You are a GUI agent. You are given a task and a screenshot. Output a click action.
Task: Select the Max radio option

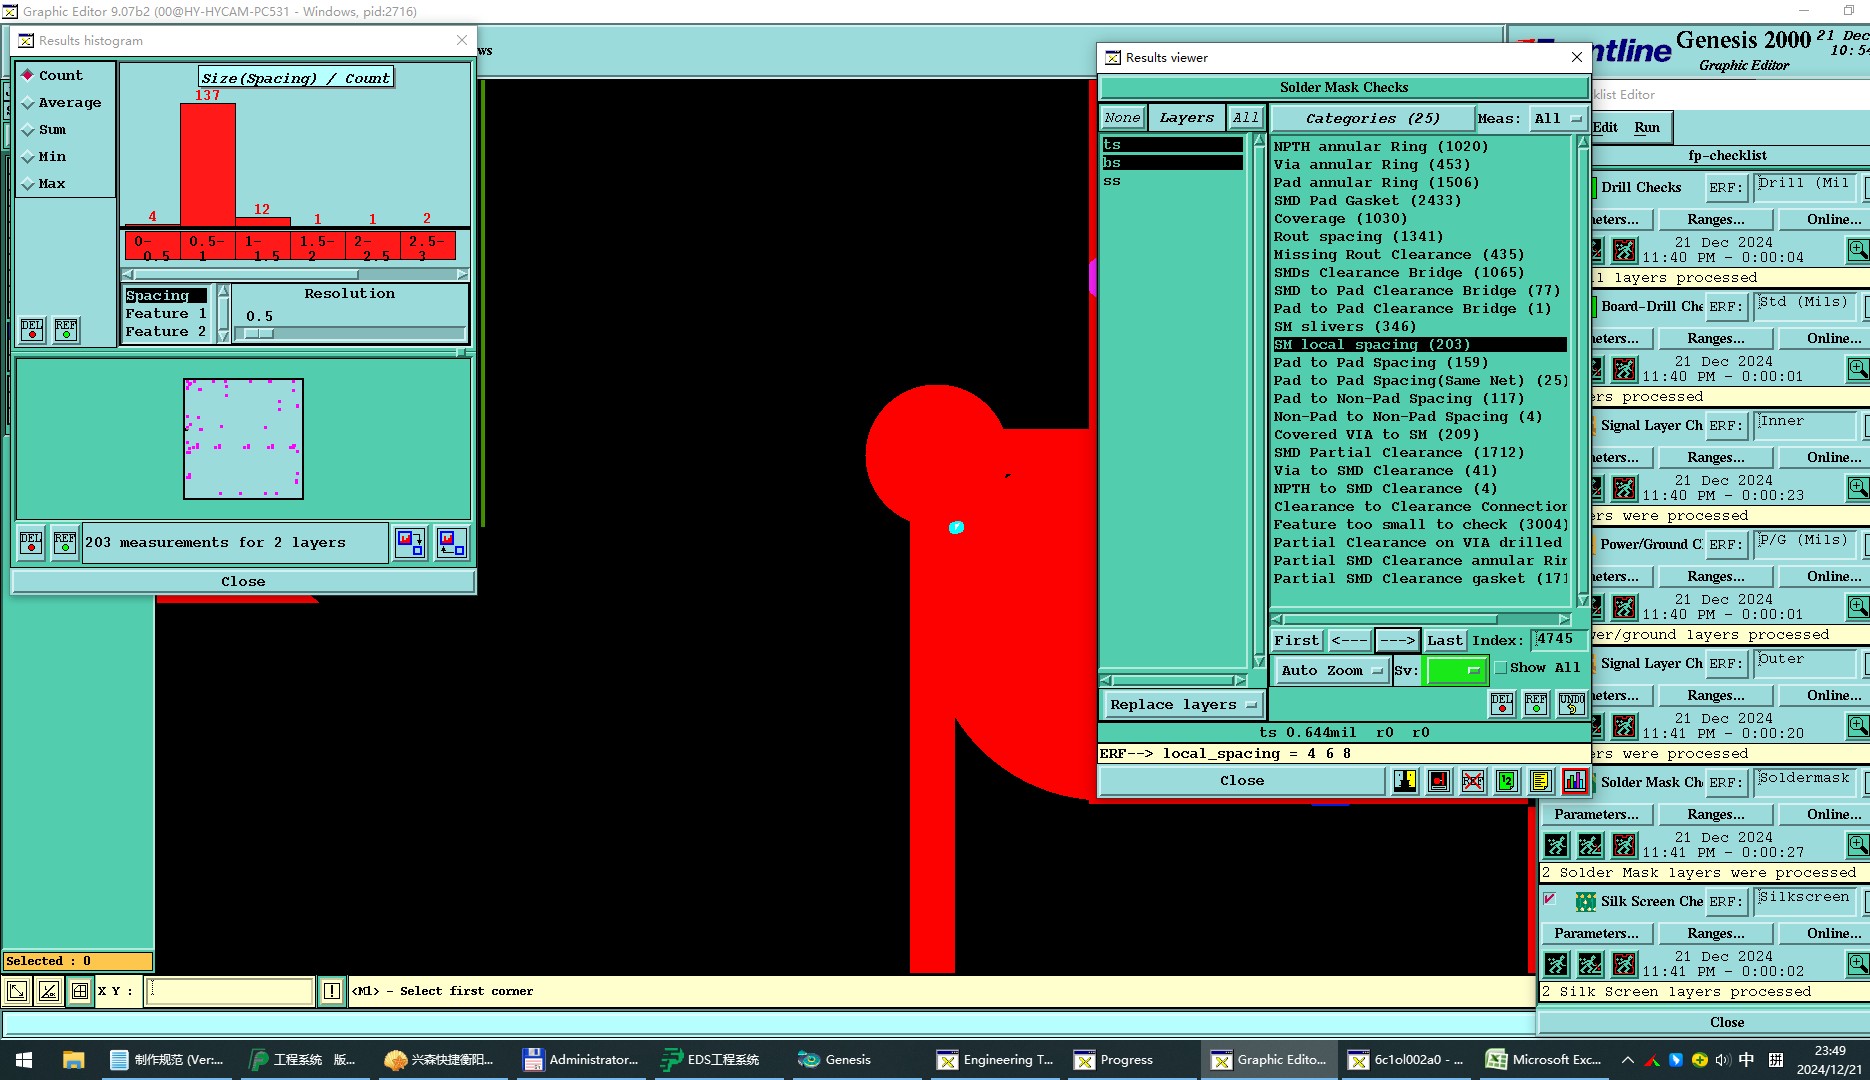tap(44, 184)
